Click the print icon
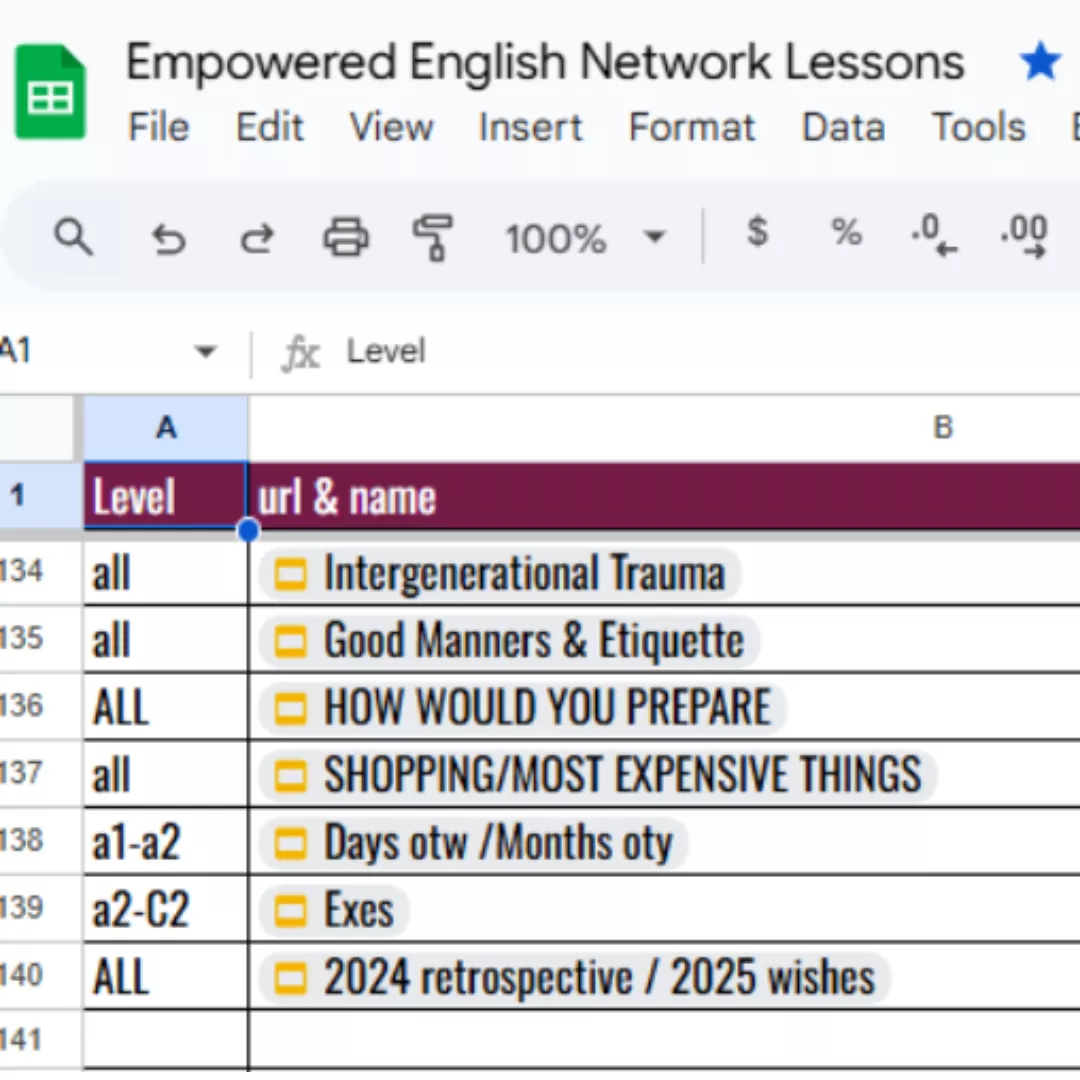Screen dimensions: 1080x1080 346,238
